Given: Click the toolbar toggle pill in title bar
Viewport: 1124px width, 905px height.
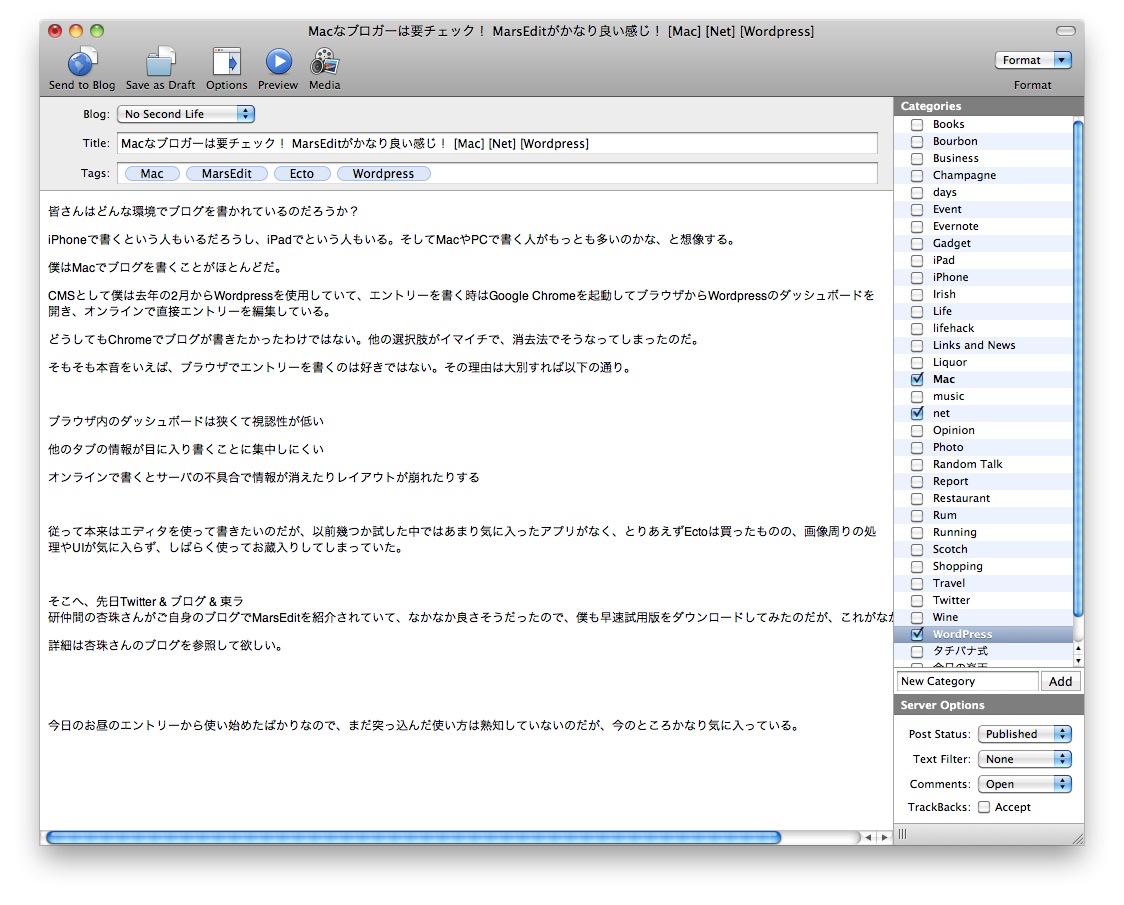Looking at the screenshot, I should coord(1066,31).
